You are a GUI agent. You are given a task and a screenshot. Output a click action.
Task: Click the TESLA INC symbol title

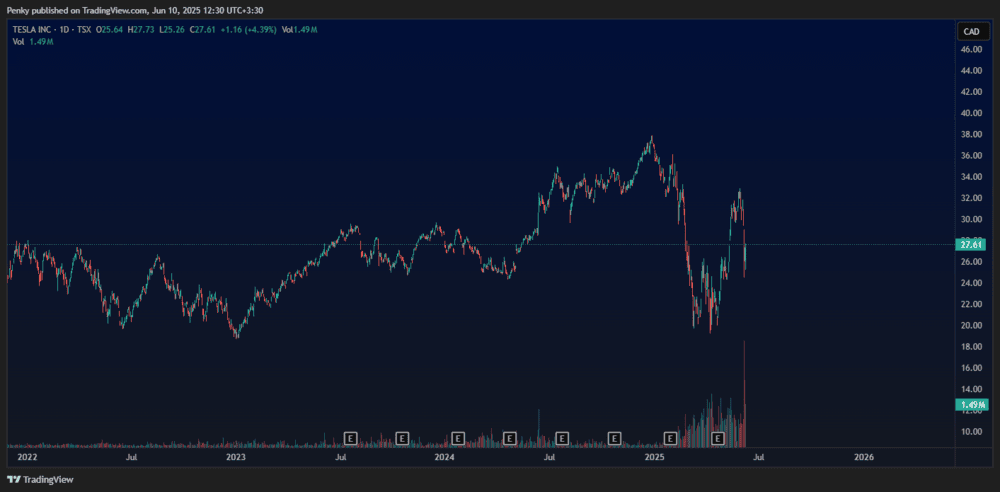click(x=31, y=30)
